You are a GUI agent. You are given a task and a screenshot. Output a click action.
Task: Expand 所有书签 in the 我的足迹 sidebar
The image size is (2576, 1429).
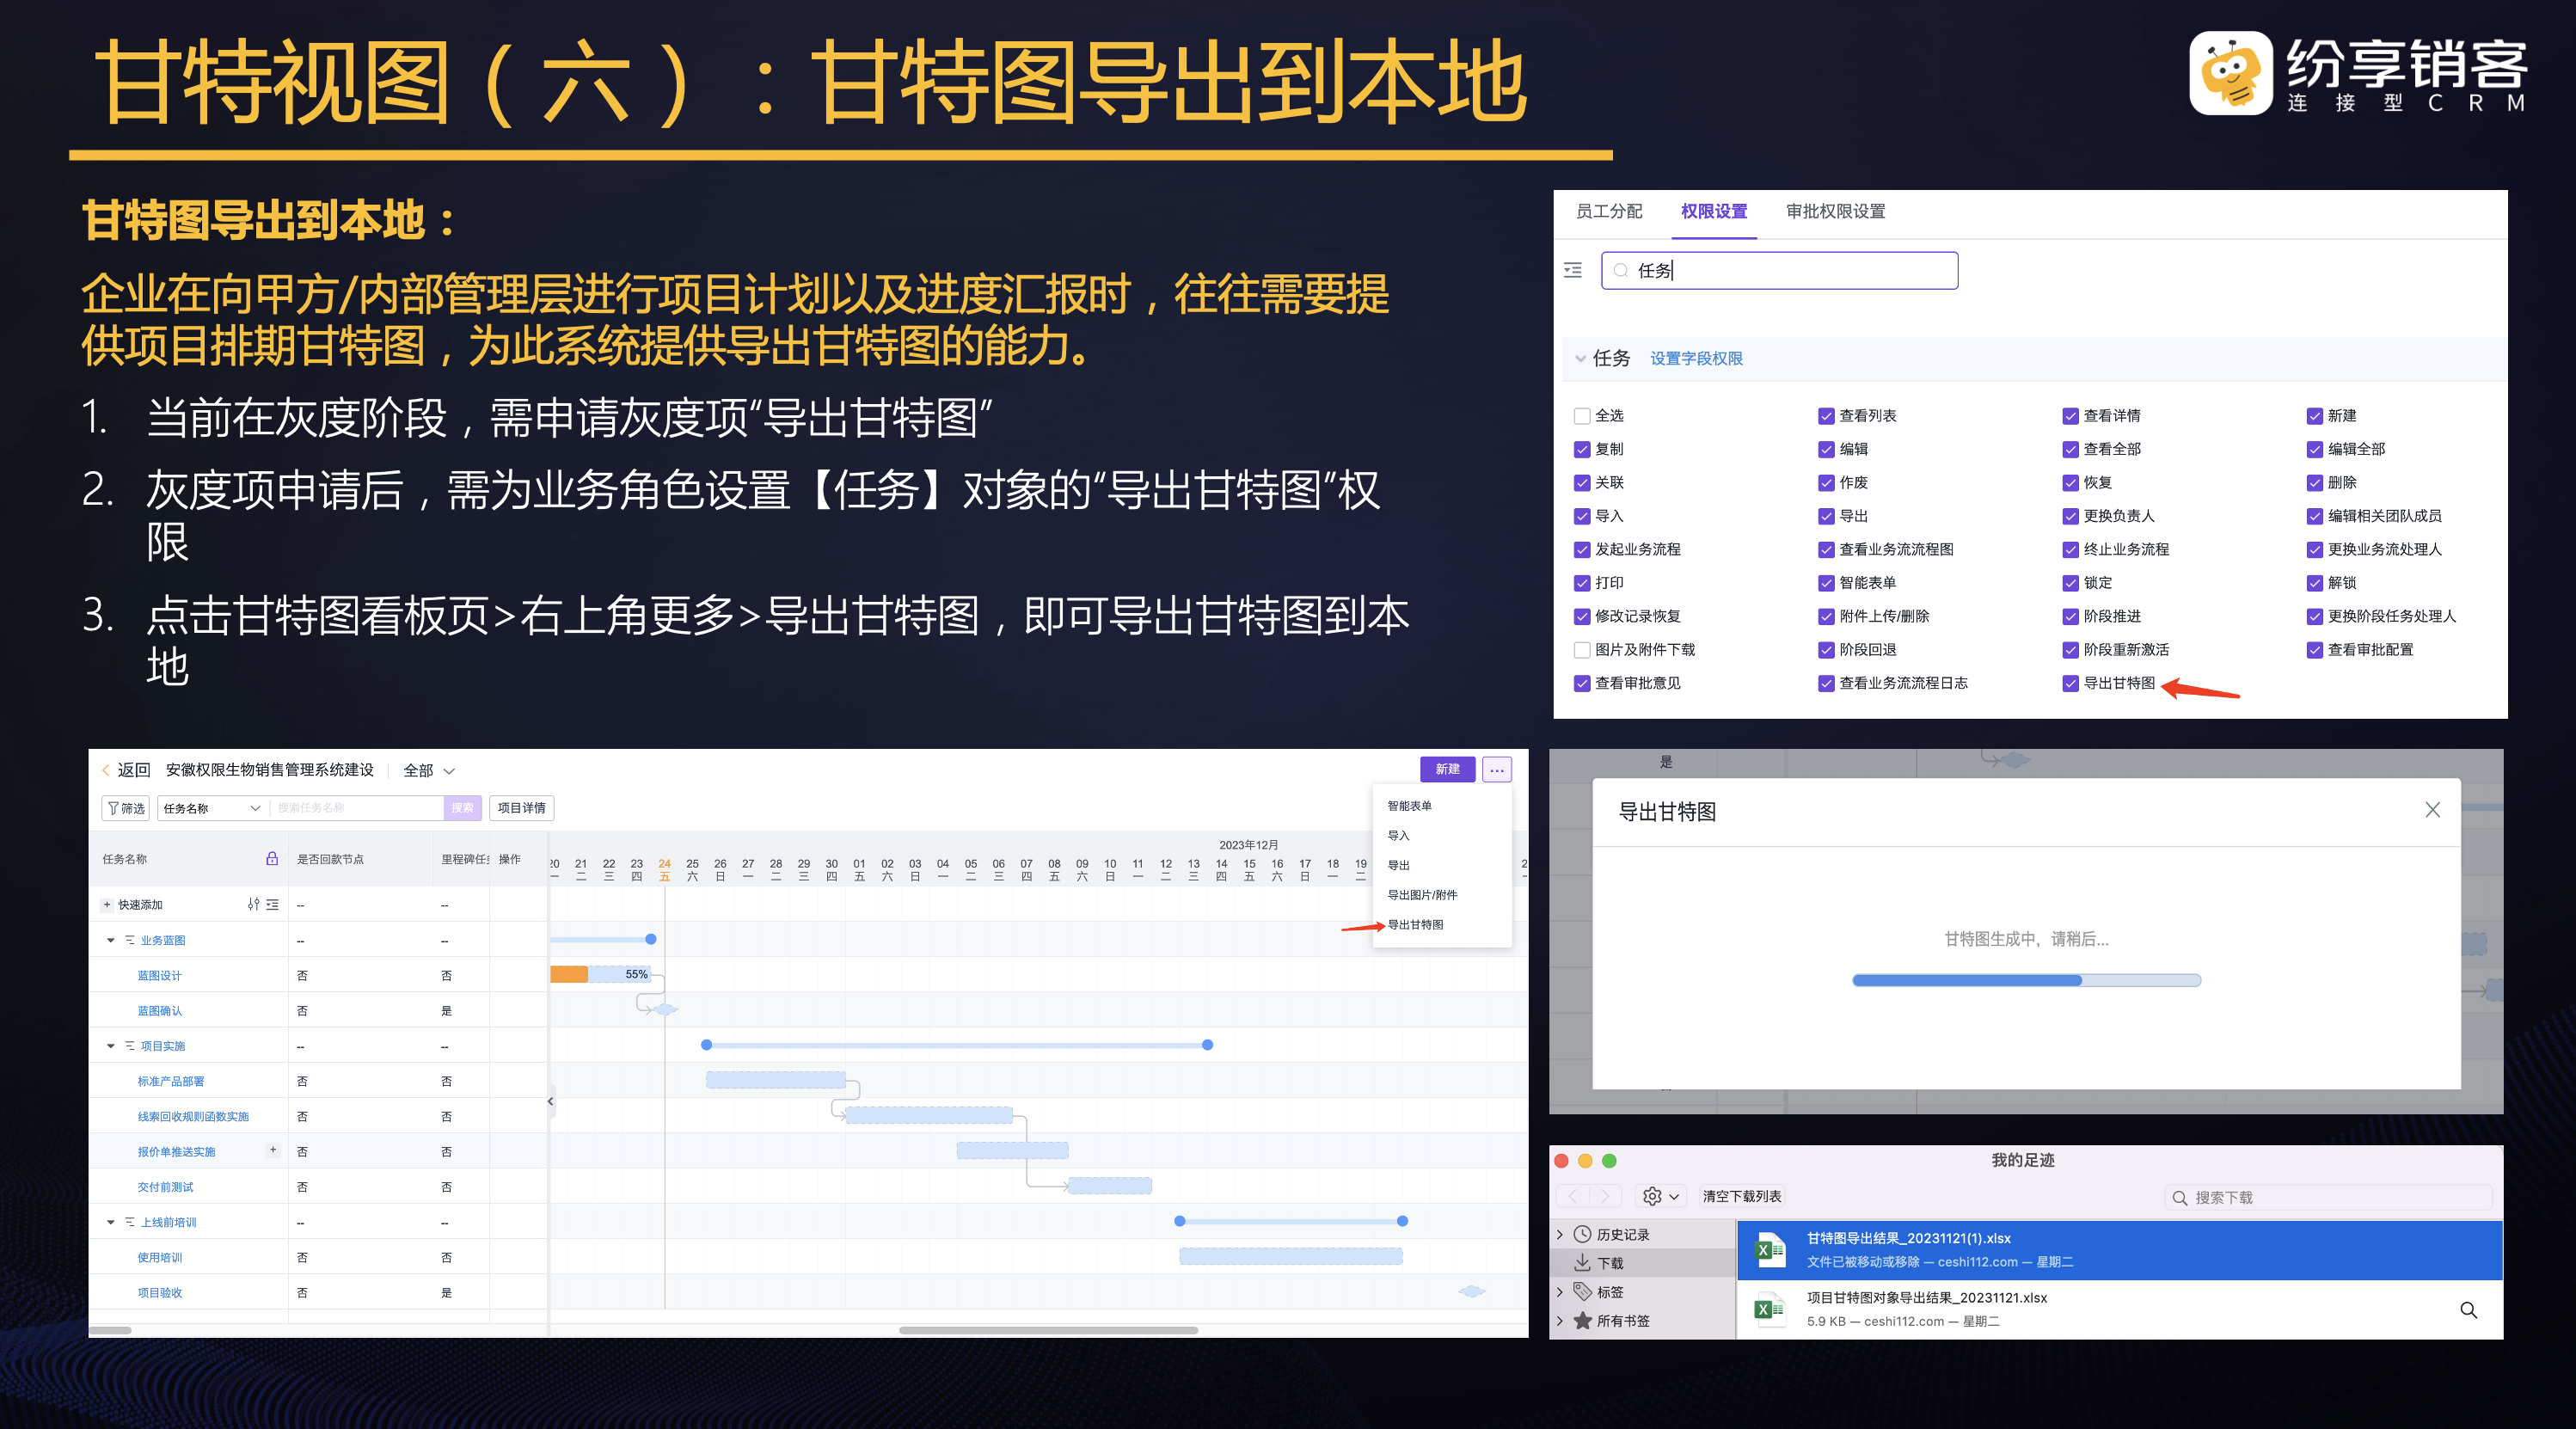pos(1560,1320)
